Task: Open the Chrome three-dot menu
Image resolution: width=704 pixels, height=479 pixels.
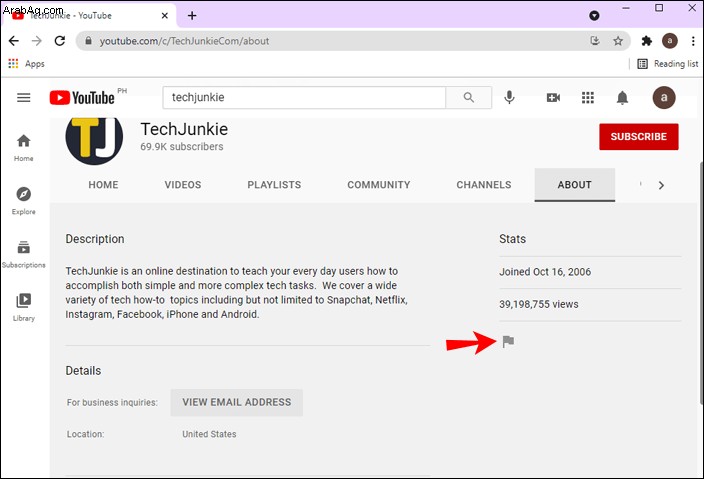Action: pyautogui.click(x=693, y=41)
